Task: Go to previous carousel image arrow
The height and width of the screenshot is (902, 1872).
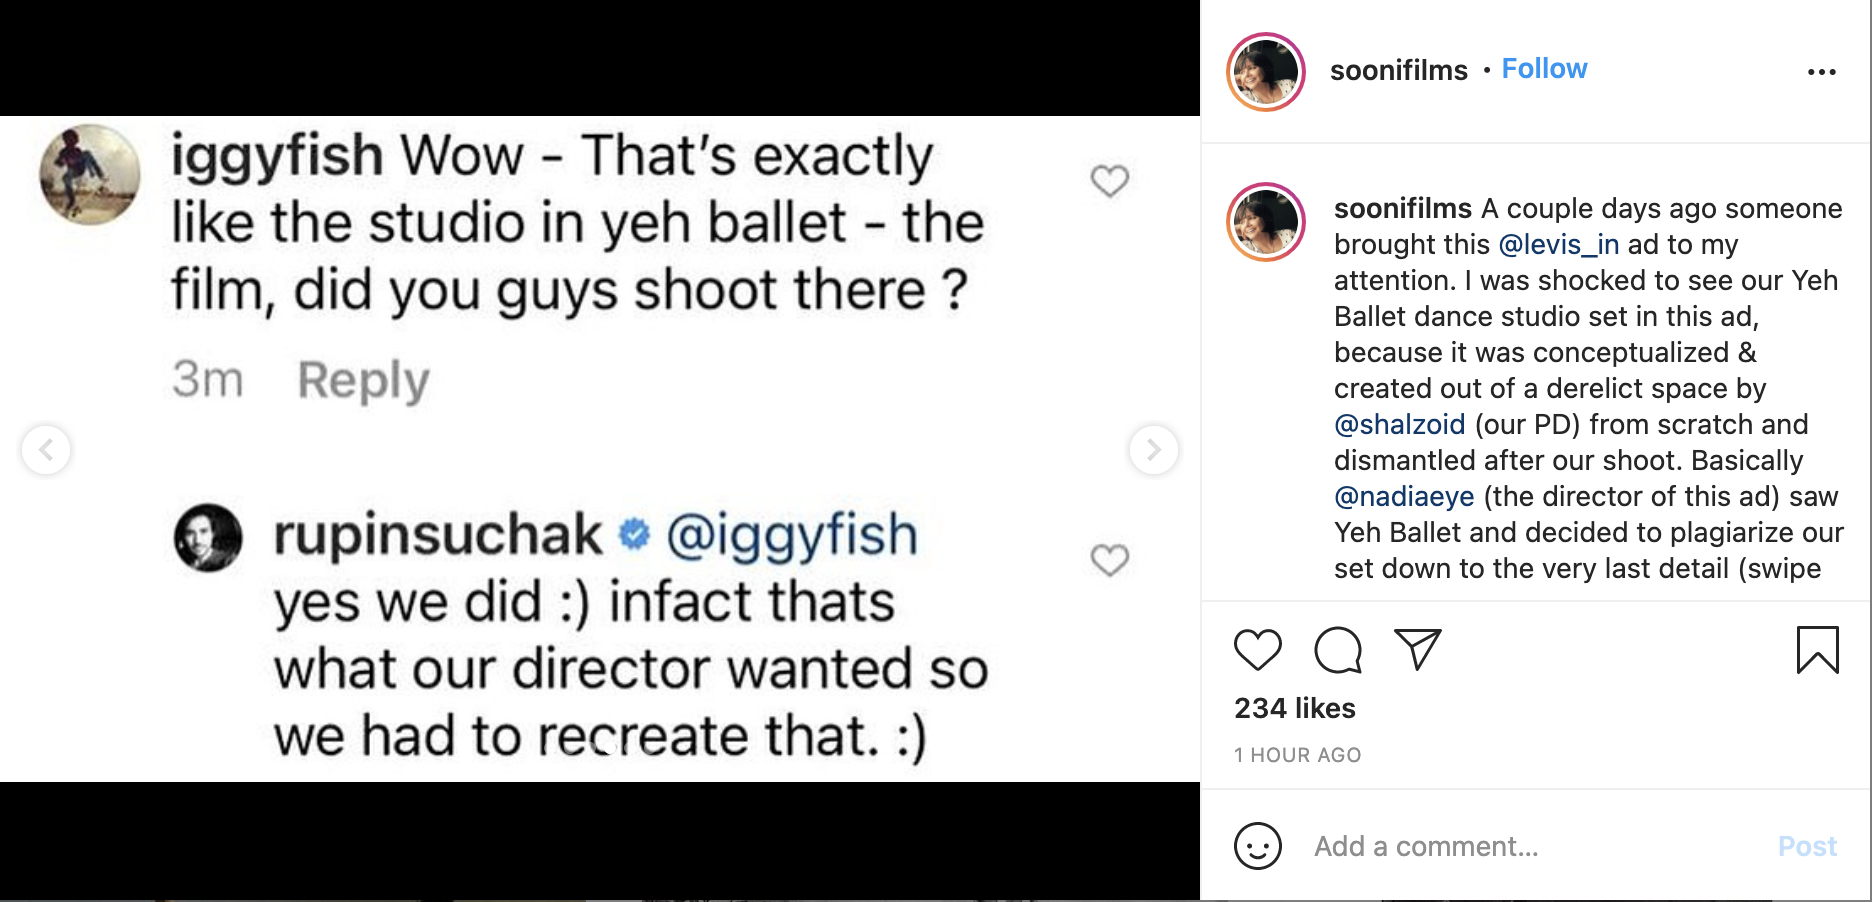Action: tap(46, 450)
